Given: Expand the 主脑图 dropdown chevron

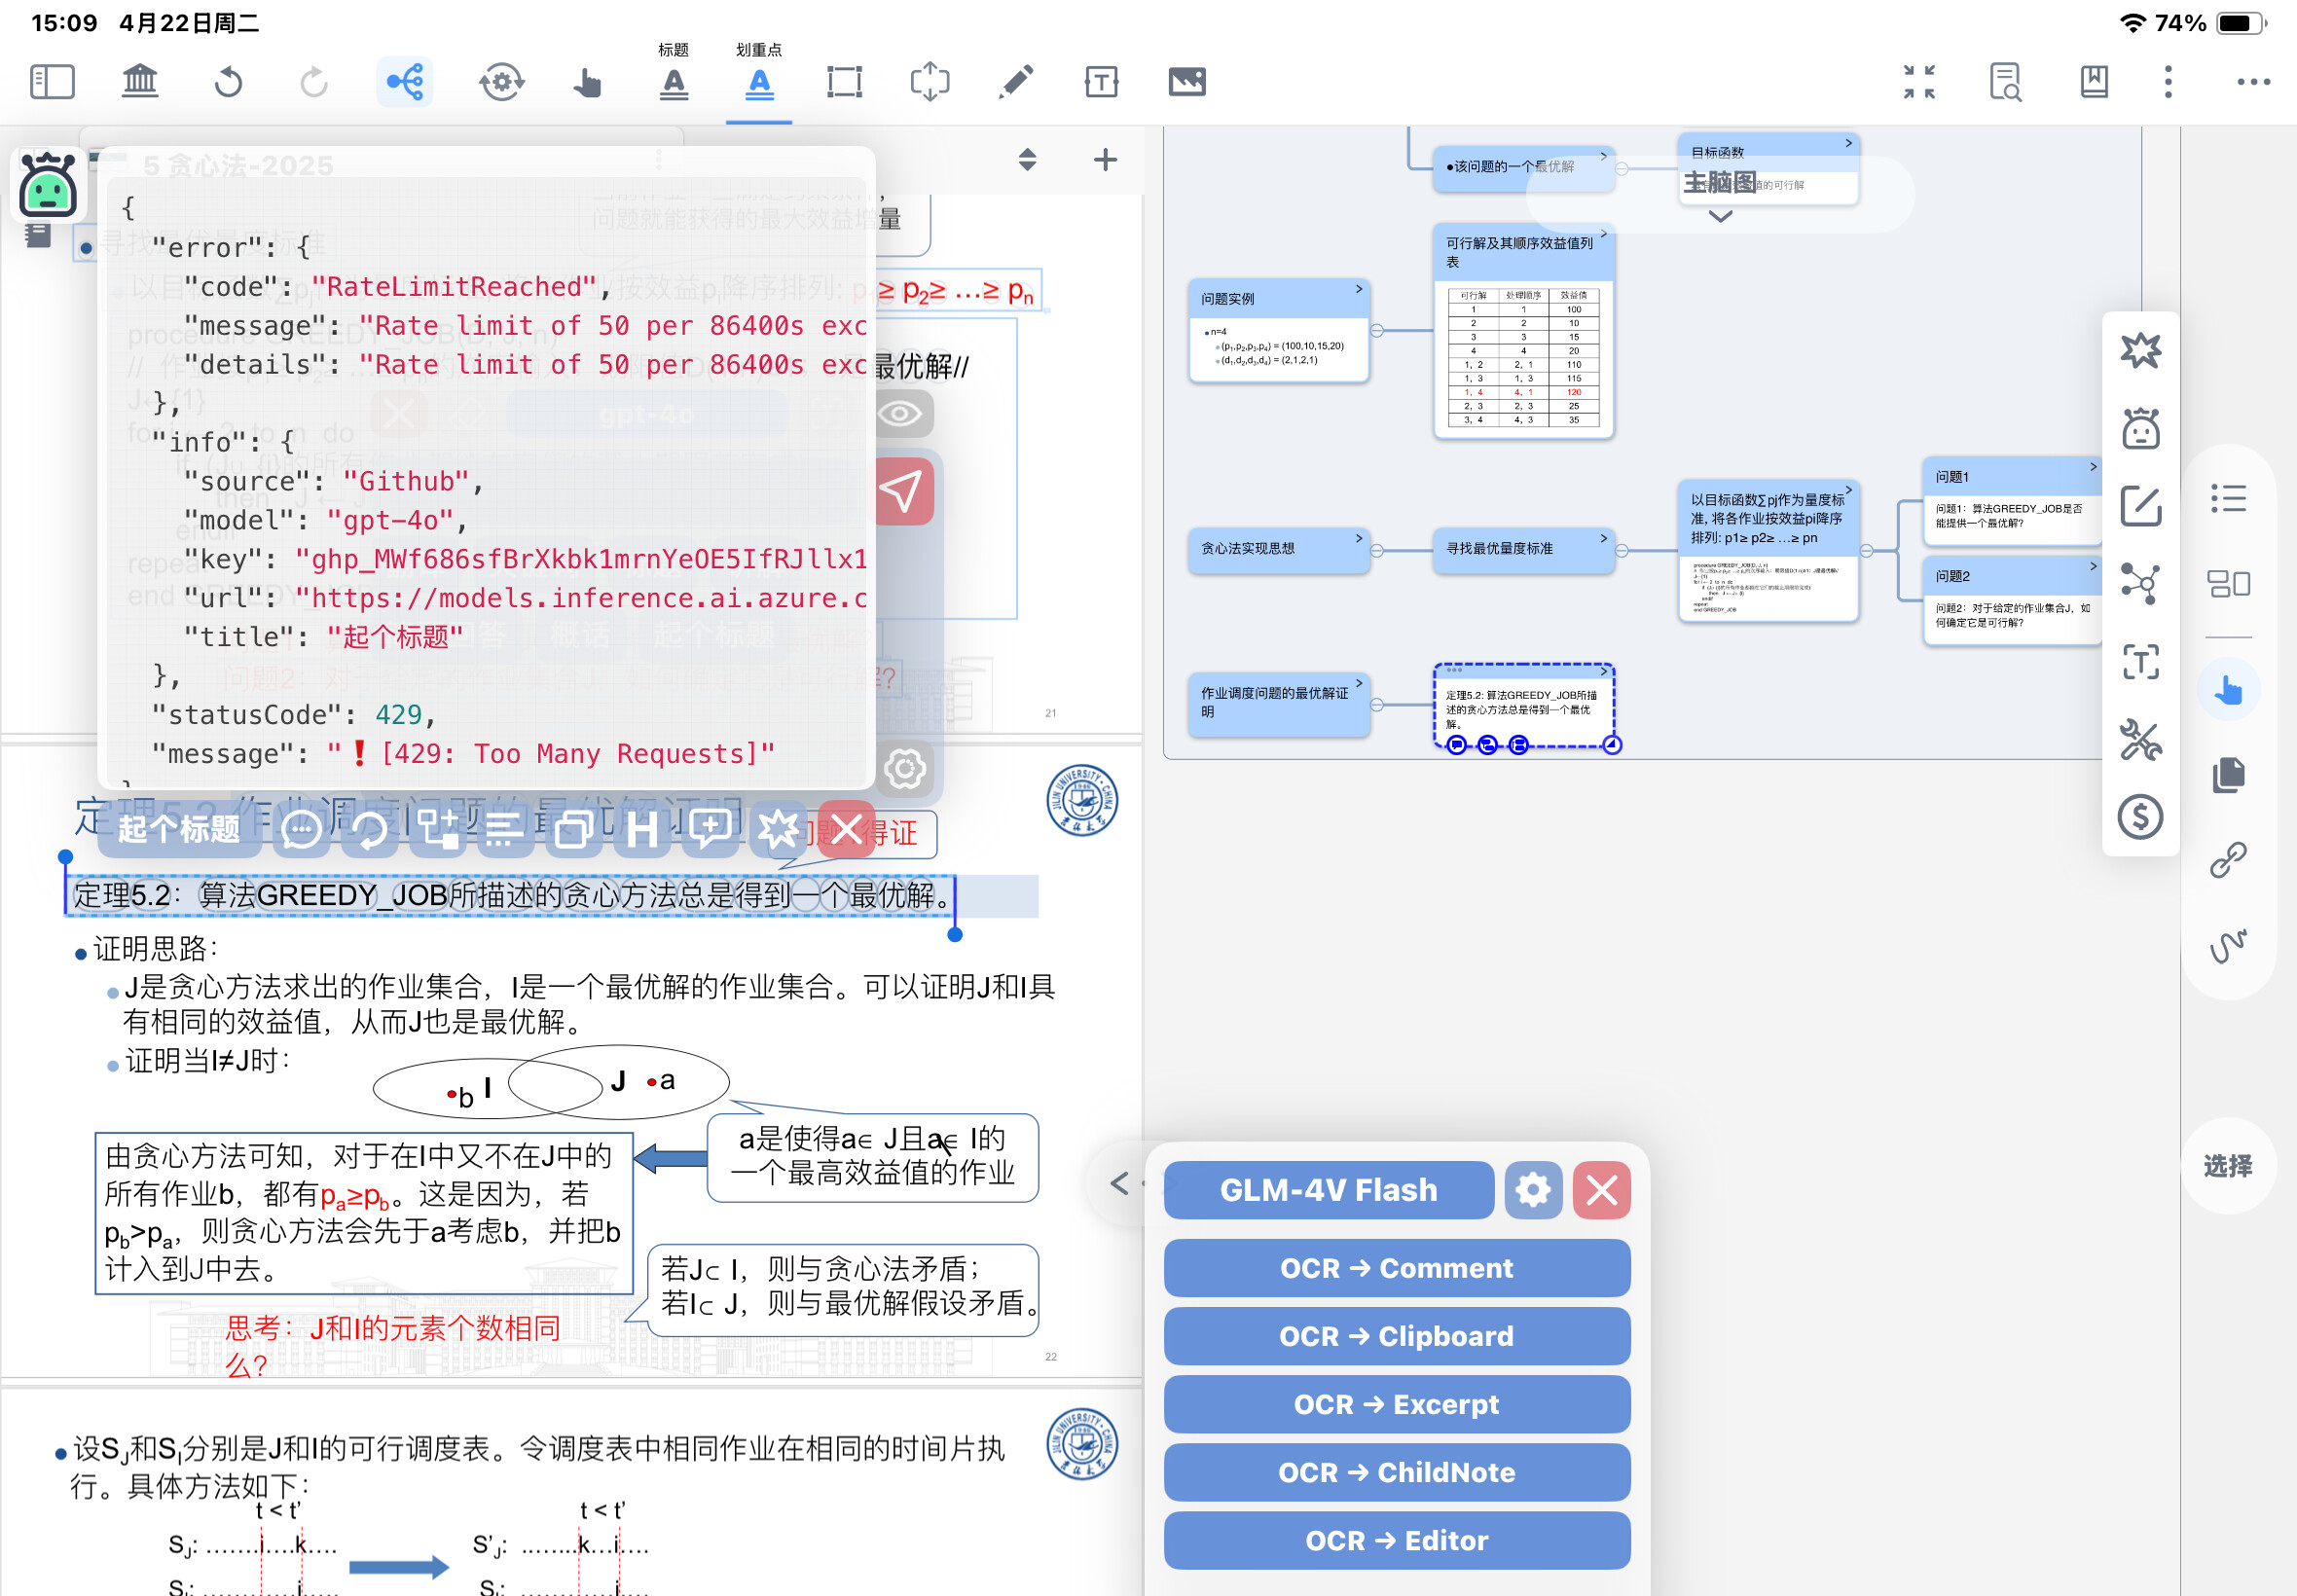Looking at the screenshot, I should 1720,216.
